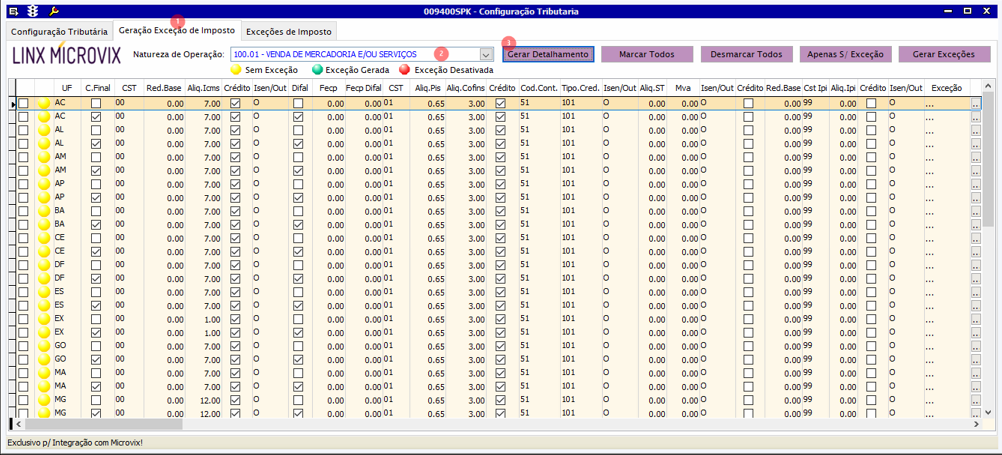Click the traffic light icon in title bar

(32, 11)
